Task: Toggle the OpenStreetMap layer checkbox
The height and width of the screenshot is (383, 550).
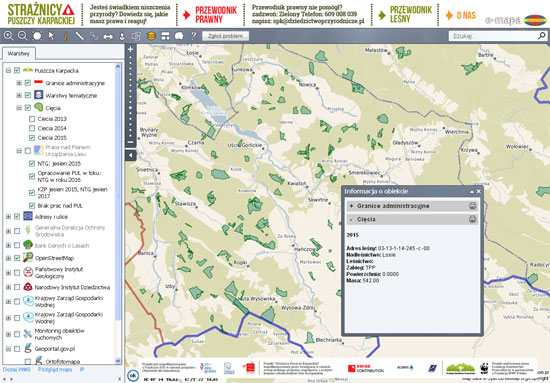Action: pyautogui.click(x=17, y=258)
